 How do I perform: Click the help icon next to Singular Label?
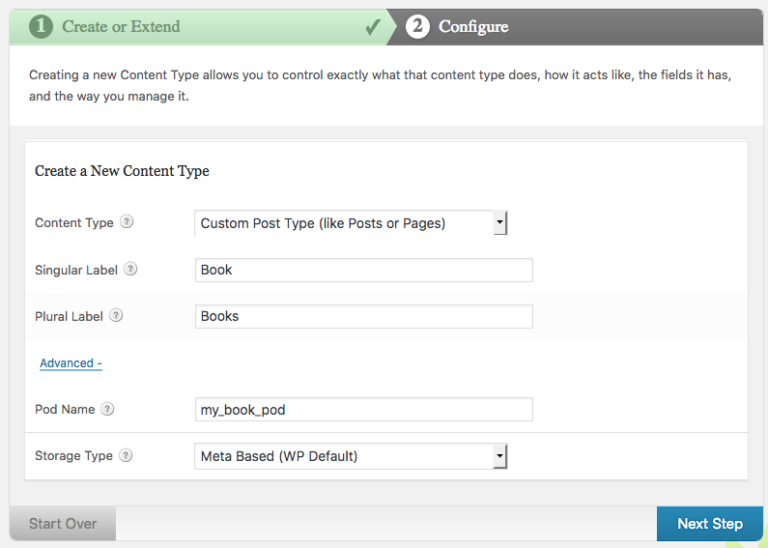[x=131, y=269]
